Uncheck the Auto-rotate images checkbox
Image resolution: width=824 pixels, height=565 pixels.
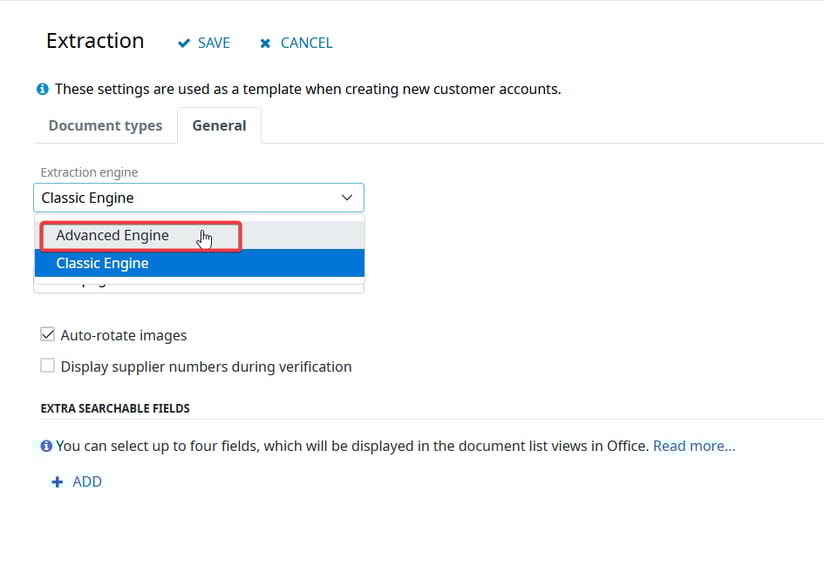coord(47,335)
